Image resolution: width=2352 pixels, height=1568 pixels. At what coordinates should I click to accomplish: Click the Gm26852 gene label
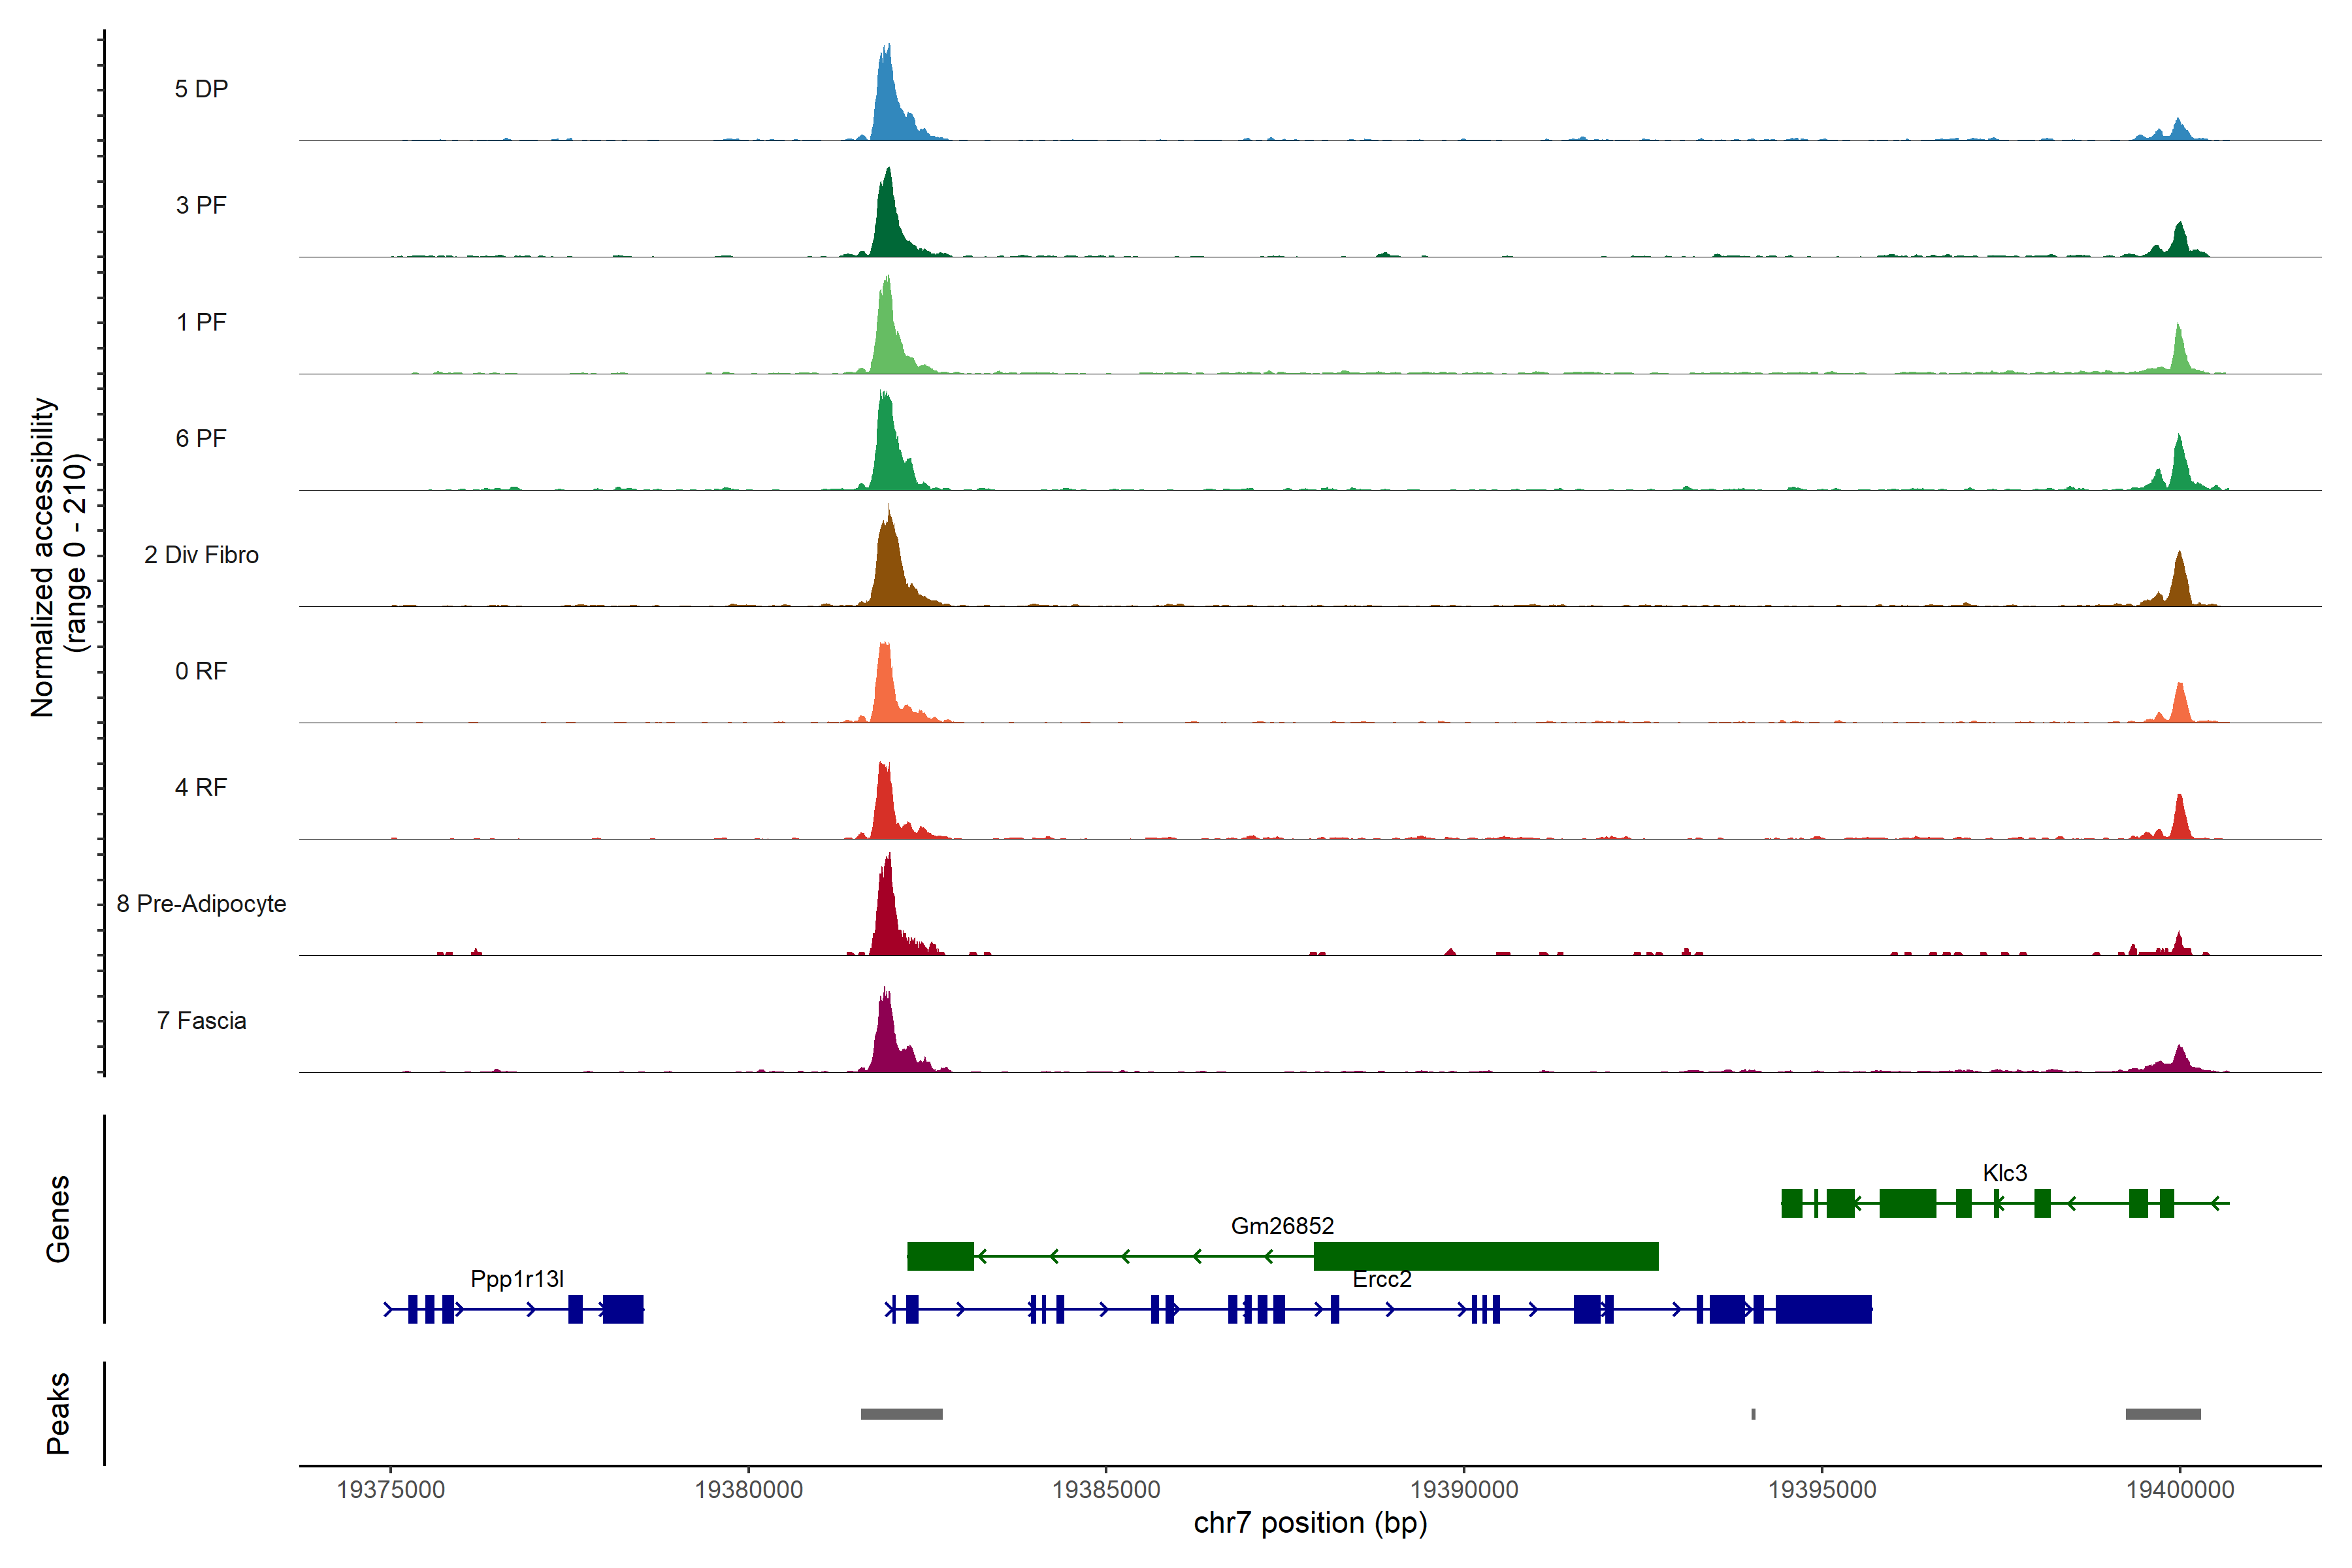click(1282, 1226)
